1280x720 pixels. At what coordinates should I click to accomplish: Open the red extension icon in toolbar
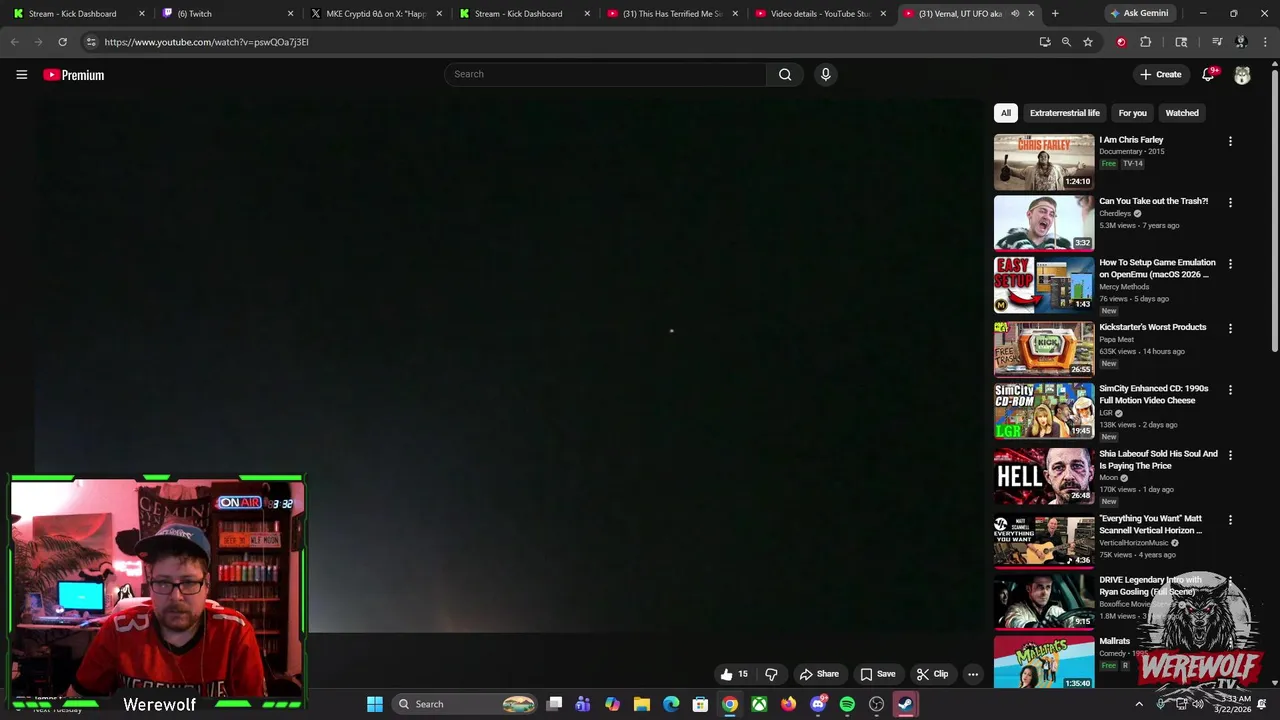pos(1121,42)
